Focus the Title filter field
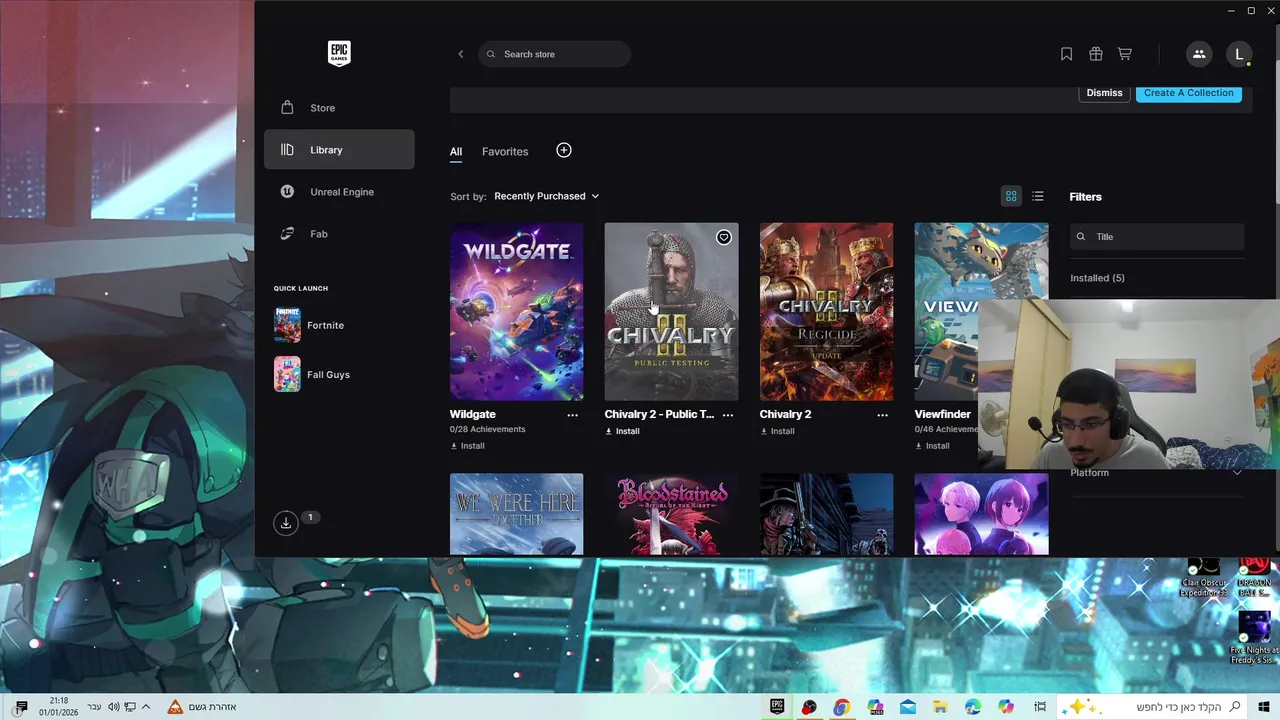The image size is (1280, 720). tap(1157, 237)
